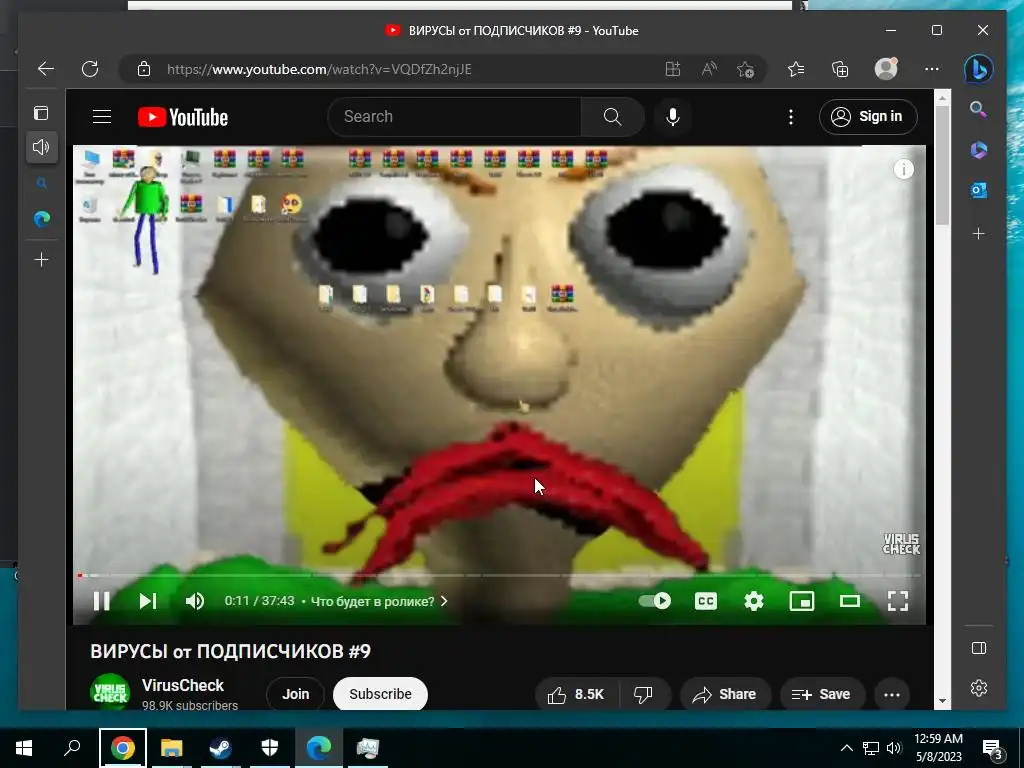Go fullscreen in the video player
Screen dimensions: 1024x768
pos(898,601)
